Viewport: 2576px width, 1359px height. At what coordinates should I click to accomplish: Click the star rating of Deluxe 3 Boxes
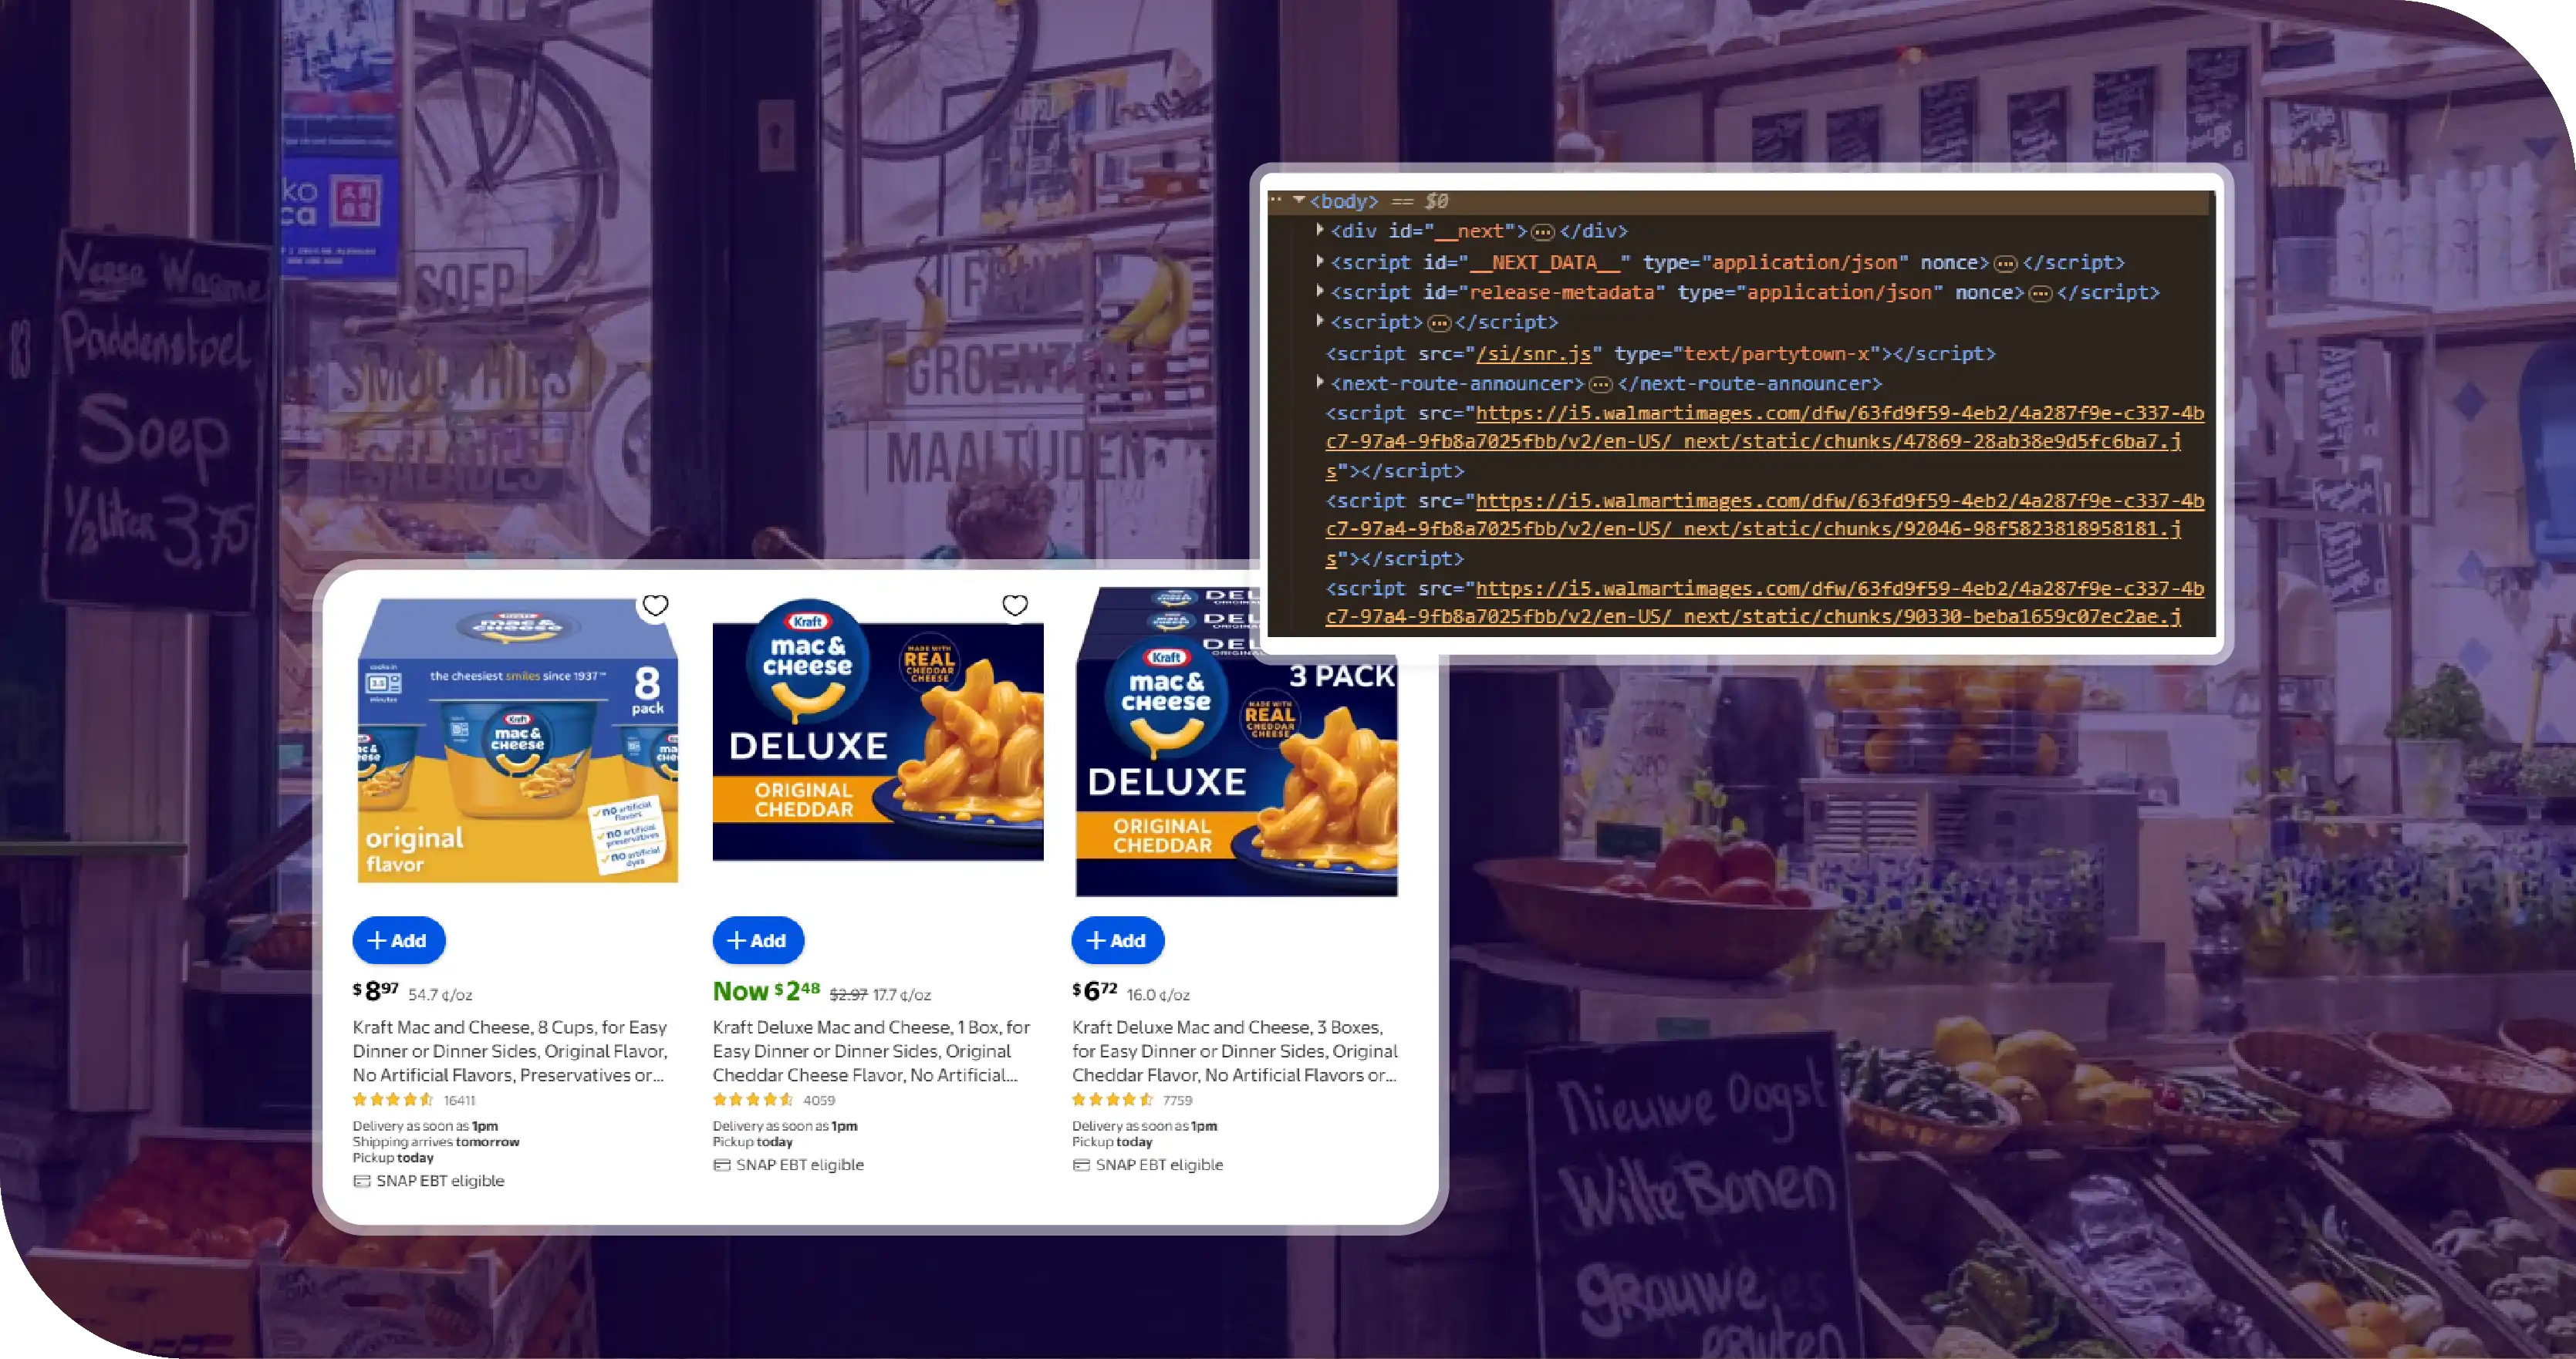(x=1113, y=1100)
